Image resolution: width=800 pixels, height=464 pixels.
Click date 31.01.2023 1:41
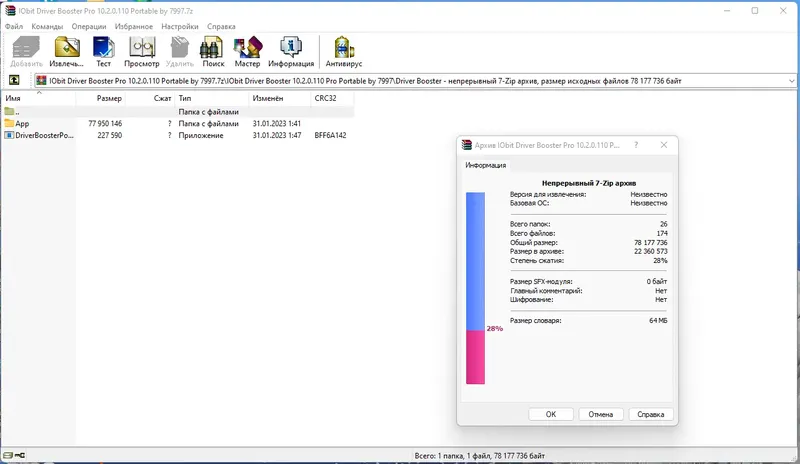coord(277,123)
